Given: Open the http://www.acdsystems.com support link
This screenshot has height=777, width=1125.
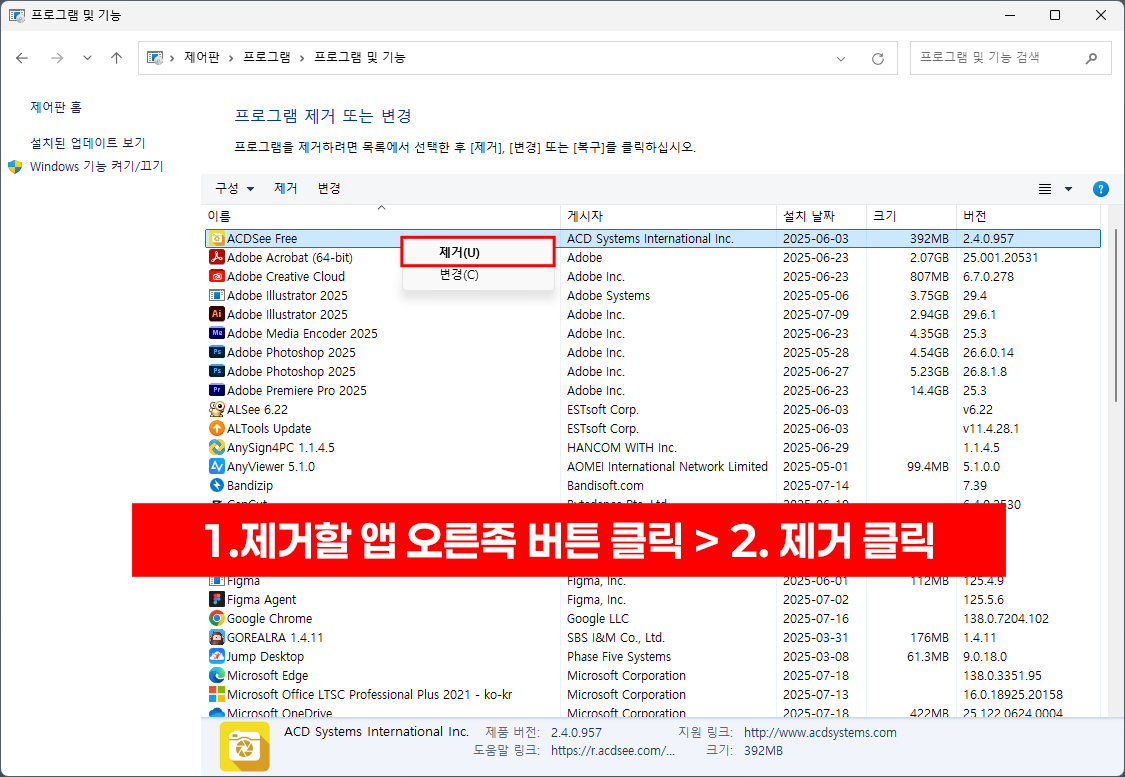Looking at the screenshot, I should [x=820, y=733].
